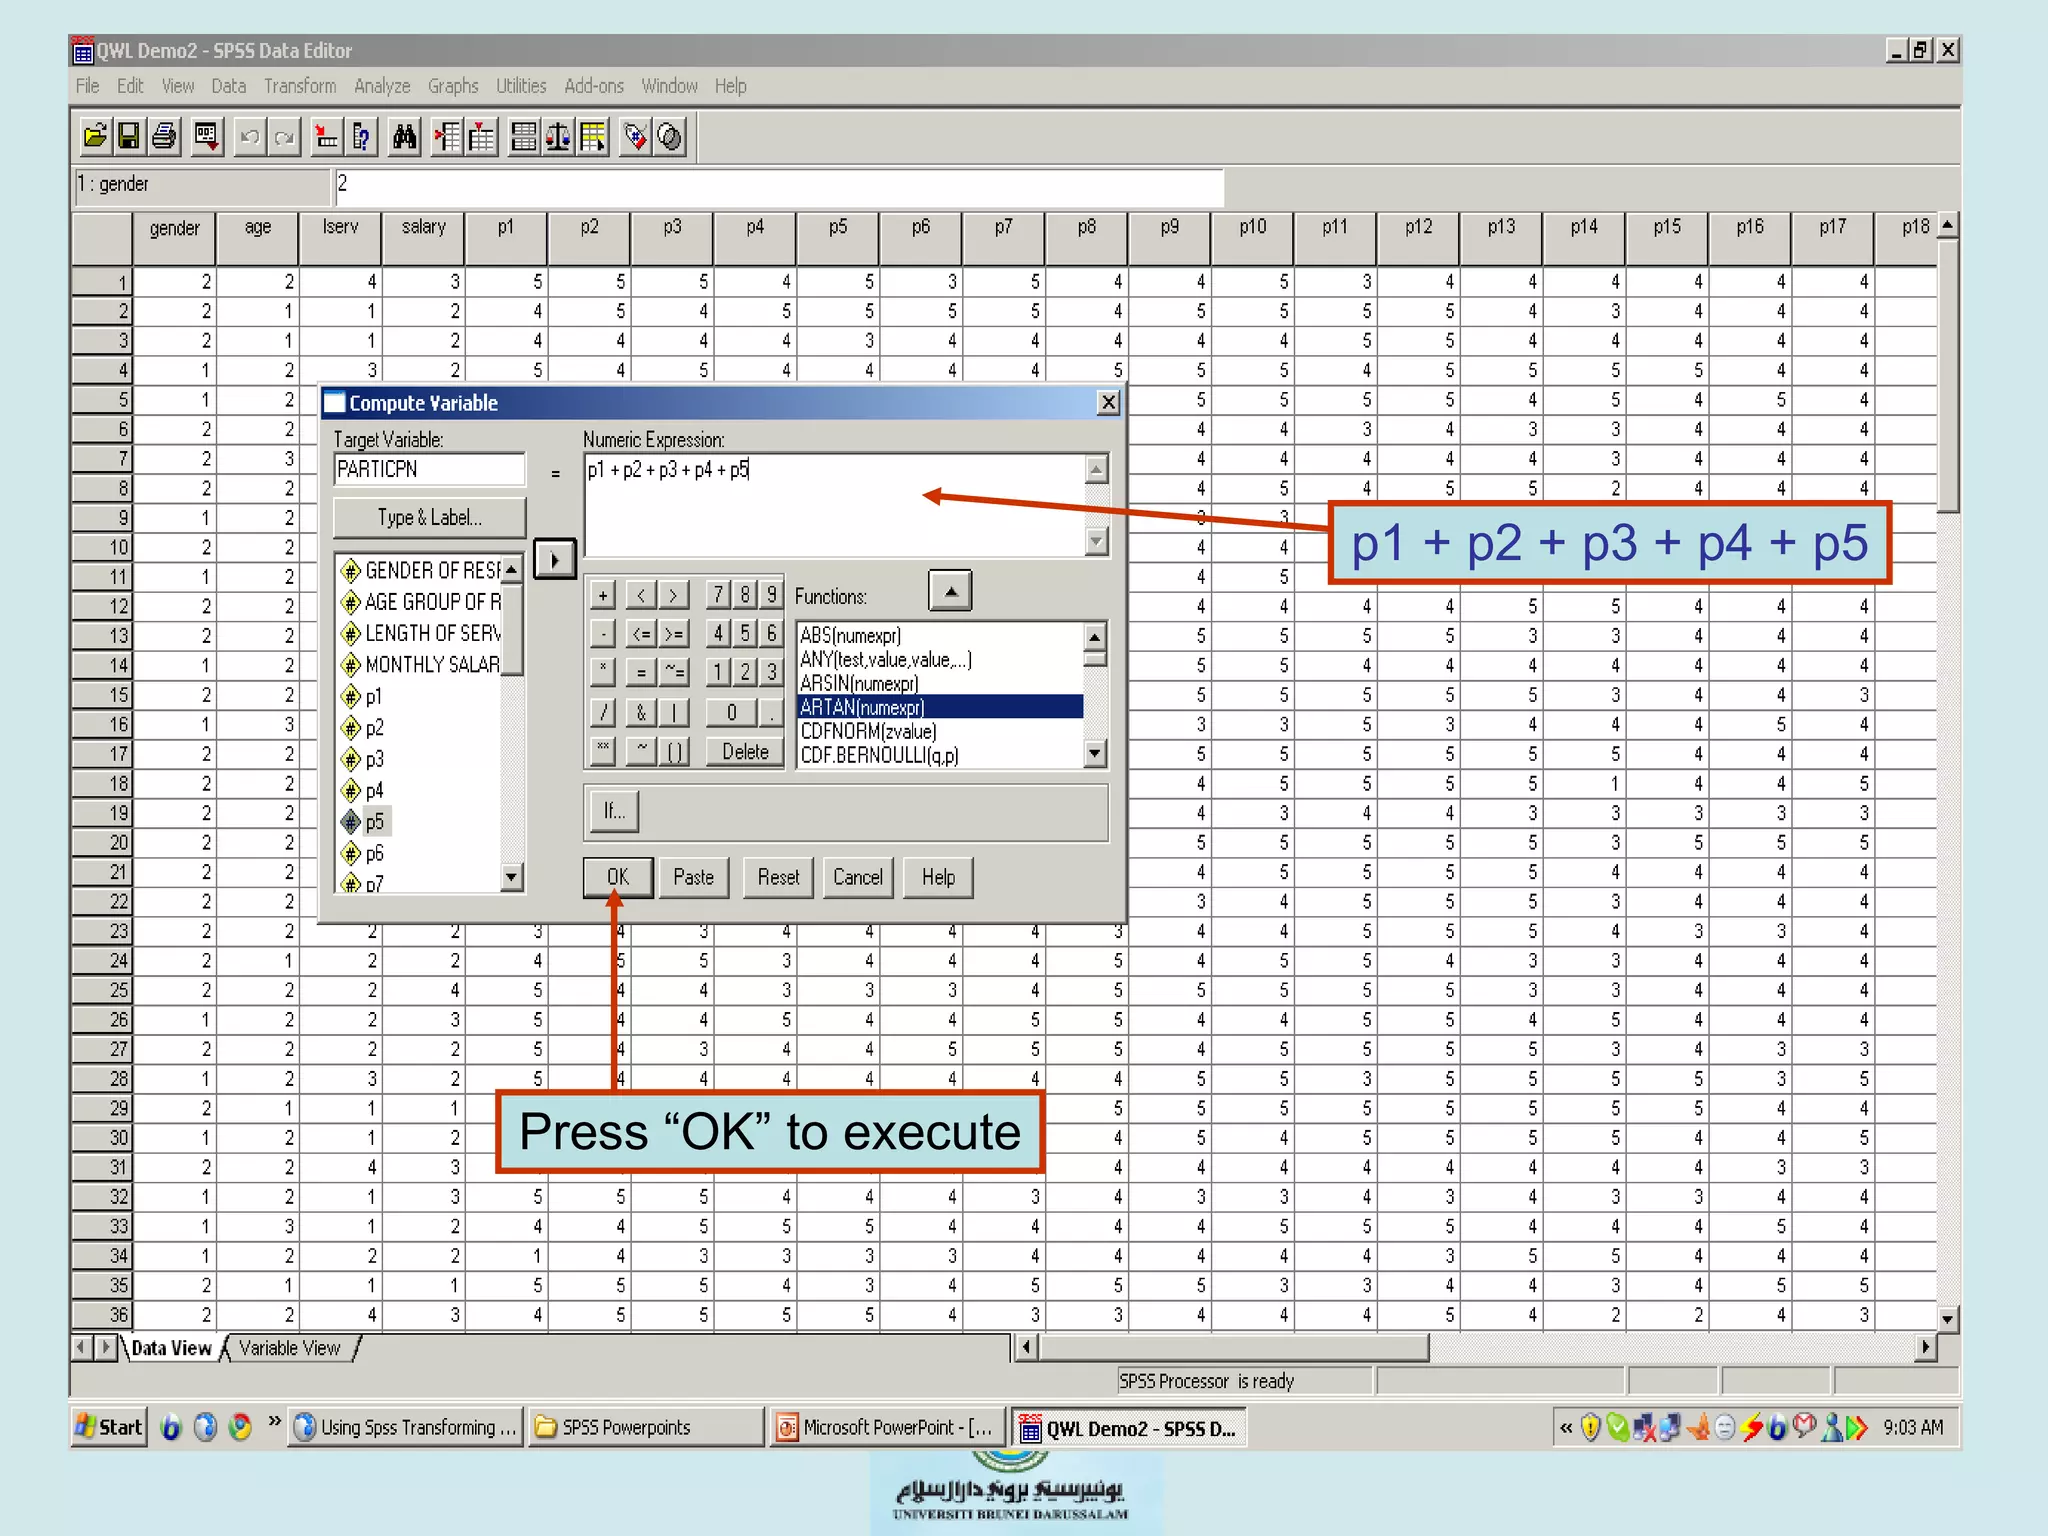
Task: Click the parentheses ( ) keypad button
Action: pos(675,750)
